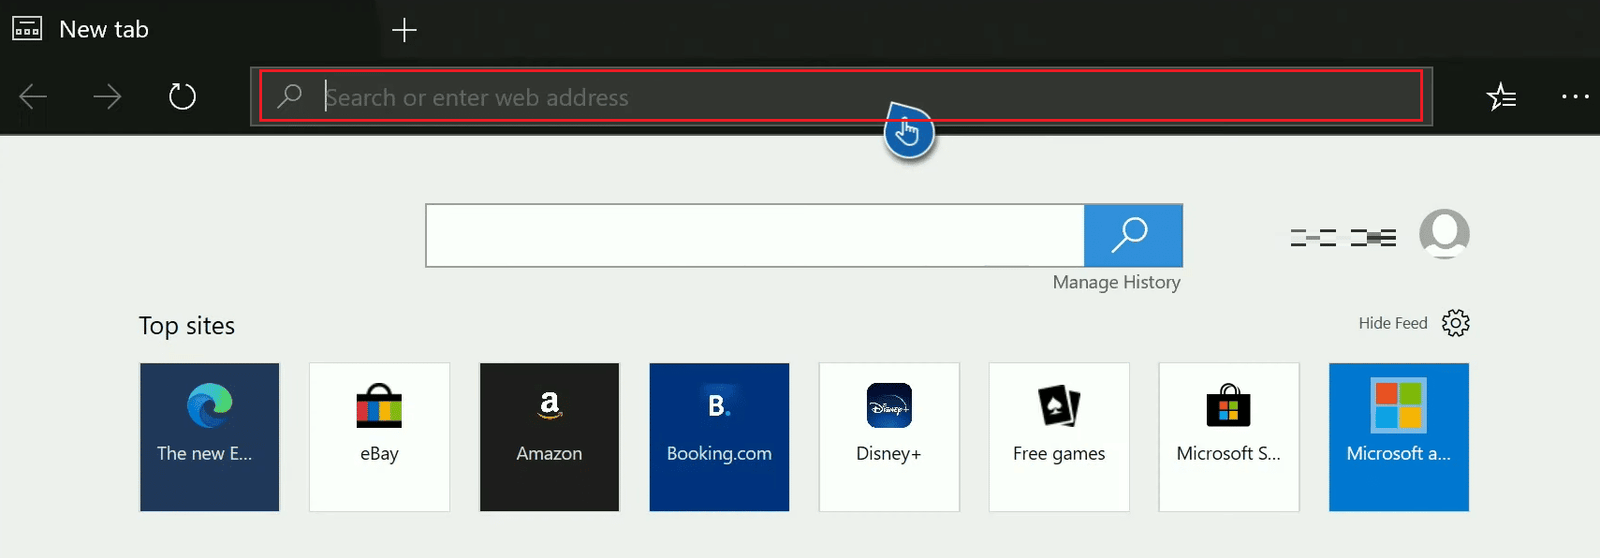
Task: Go forward using the right arrow
Action: click(x=107, y=97)
